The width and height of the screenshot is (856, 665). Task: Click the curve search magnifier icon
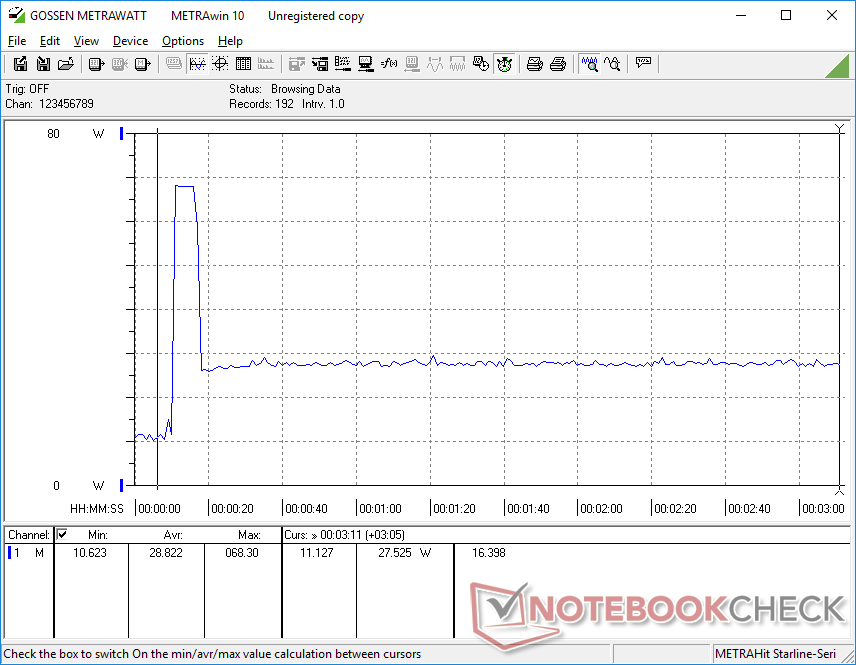pyautogui.click(x=613, y=64)
